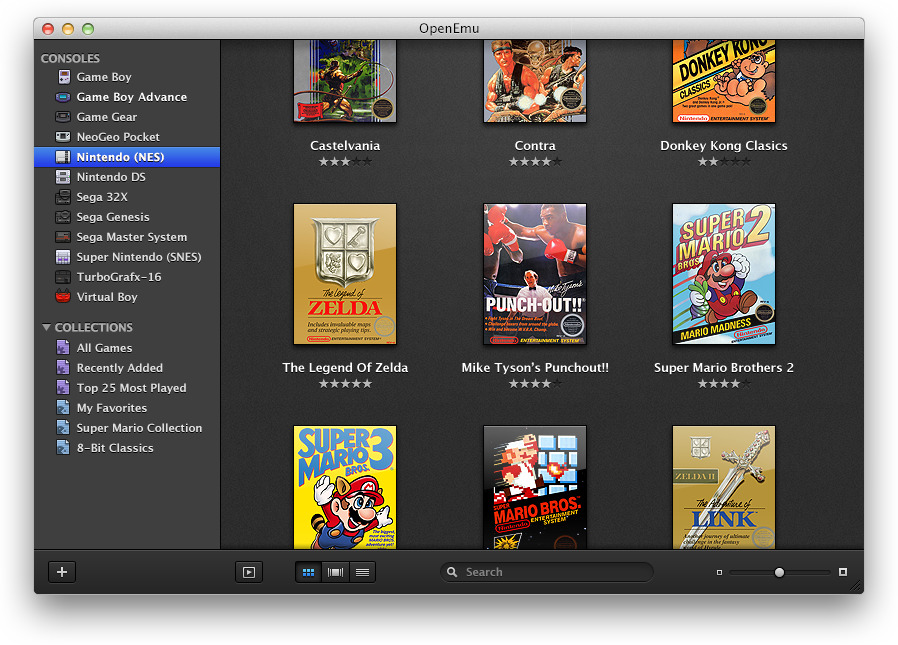Open Super Mario Collection label
The height and width of the screenshot is (645, 898).
(139, 428)
